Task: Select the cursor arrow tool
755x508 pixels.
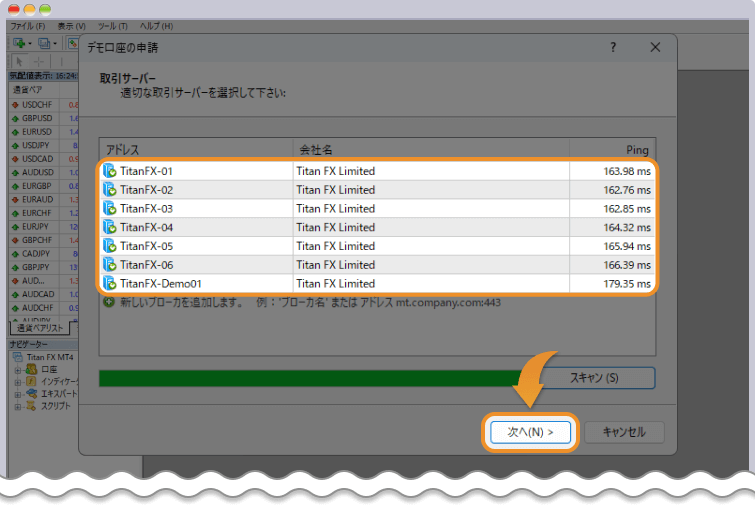Action: 19,62
